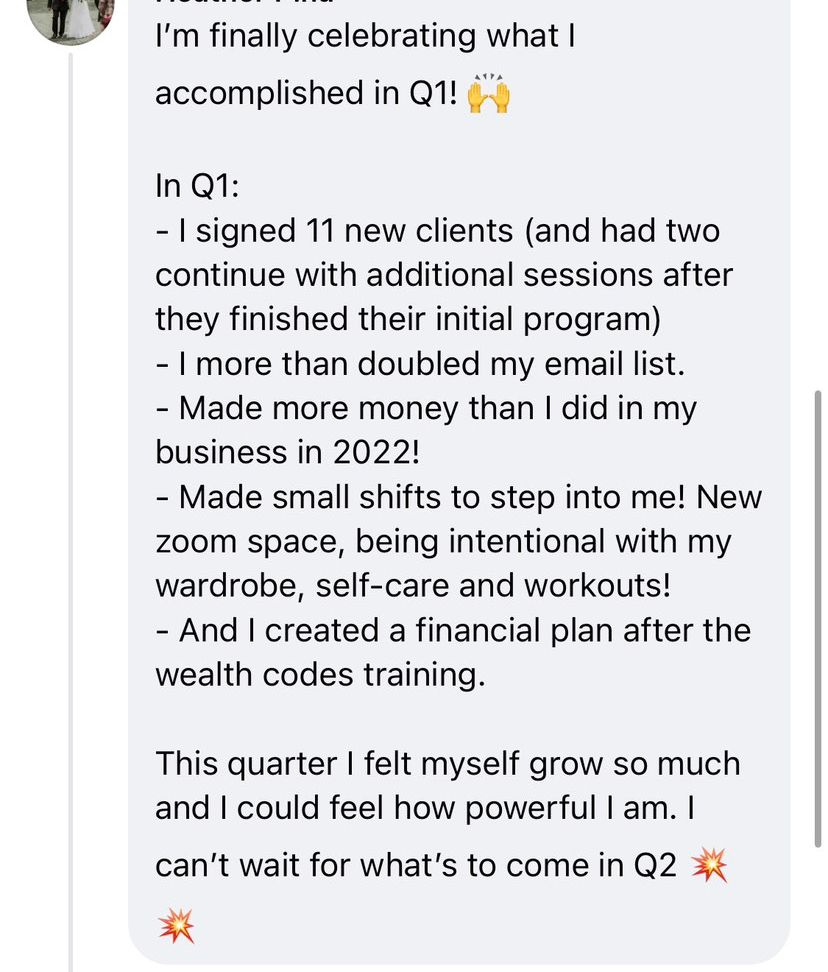Click the 'In Q1:' heading line
828x972 pixels.
click(x=197, y=186)
